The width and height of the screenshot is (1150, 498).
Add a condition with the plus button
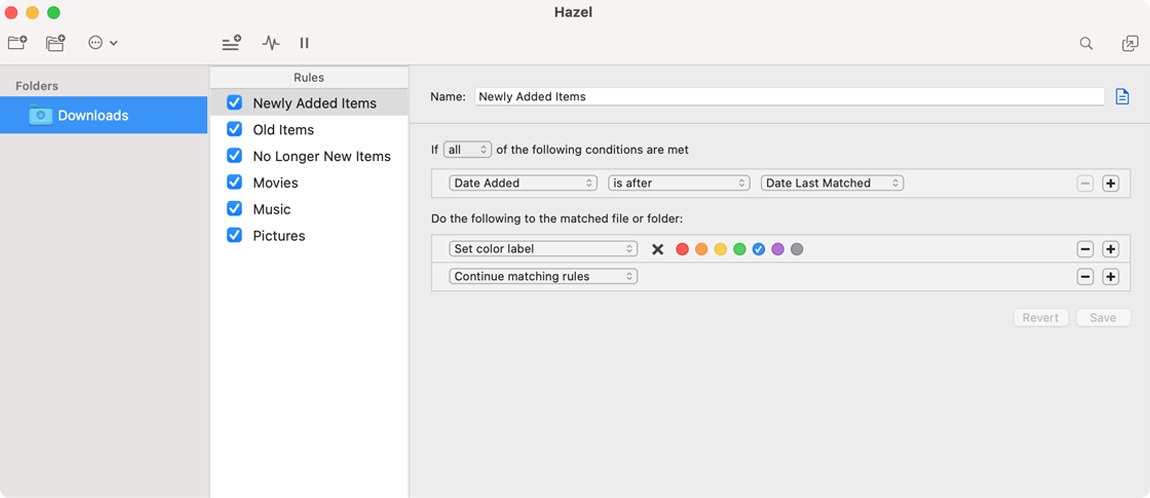(x=1110, y=183)
